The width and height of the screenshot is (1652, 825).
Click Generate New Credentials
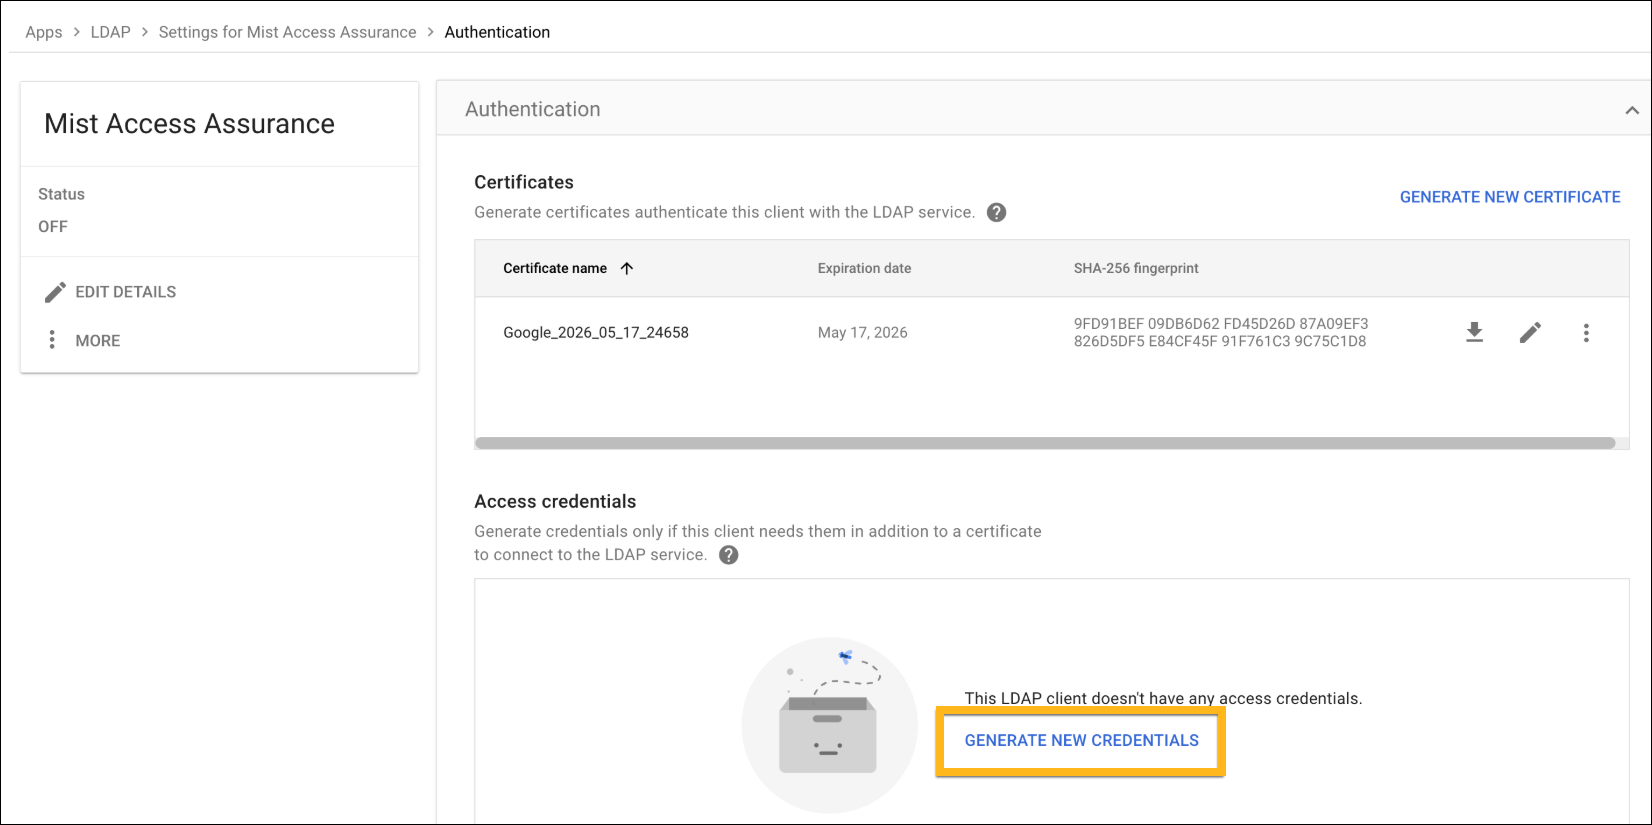(1081, 741)
